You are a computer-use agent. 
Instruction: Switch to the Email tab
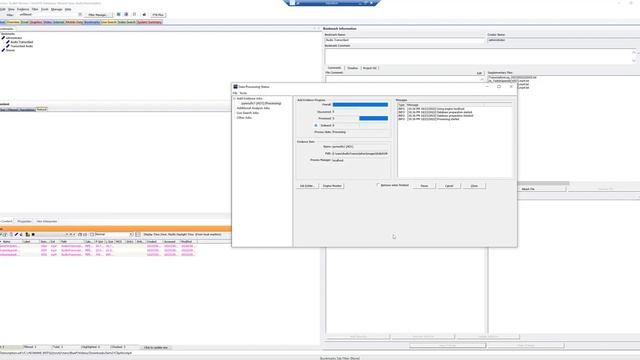(25, 22)
